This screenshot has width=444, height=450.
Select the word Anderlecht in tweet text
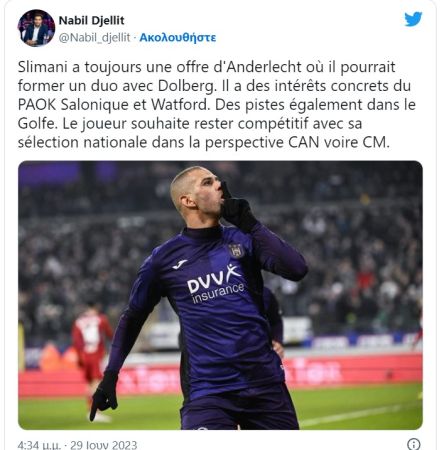tap(264, 67)
